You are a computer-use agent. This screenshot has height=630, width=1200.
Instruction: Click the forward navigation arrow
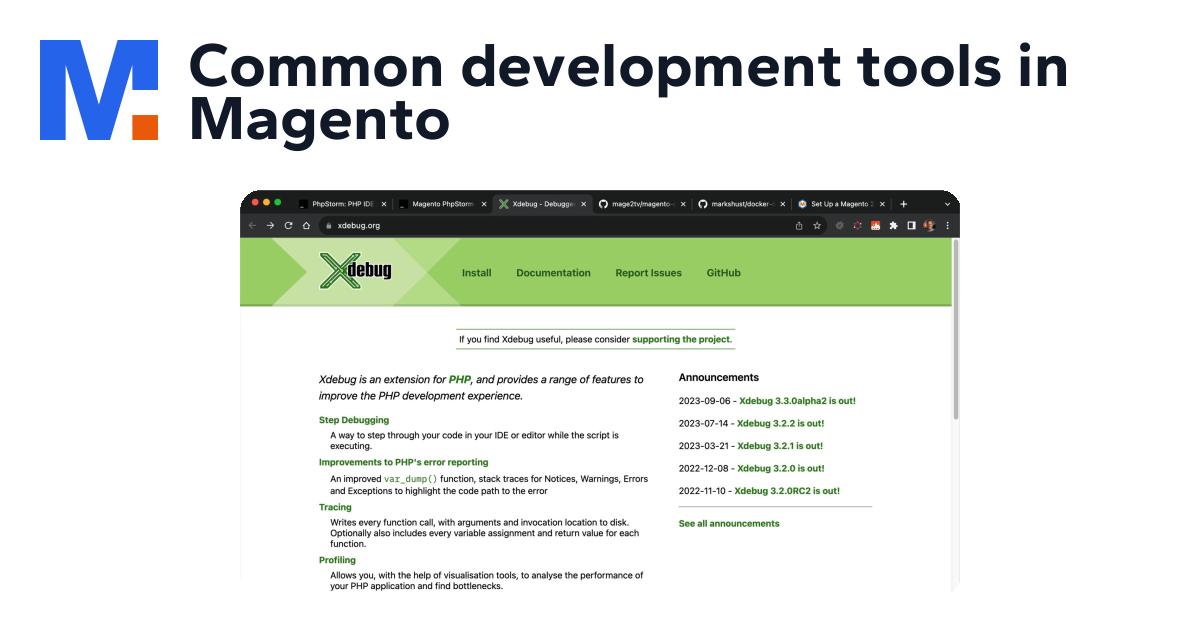[x=270, y=226]
